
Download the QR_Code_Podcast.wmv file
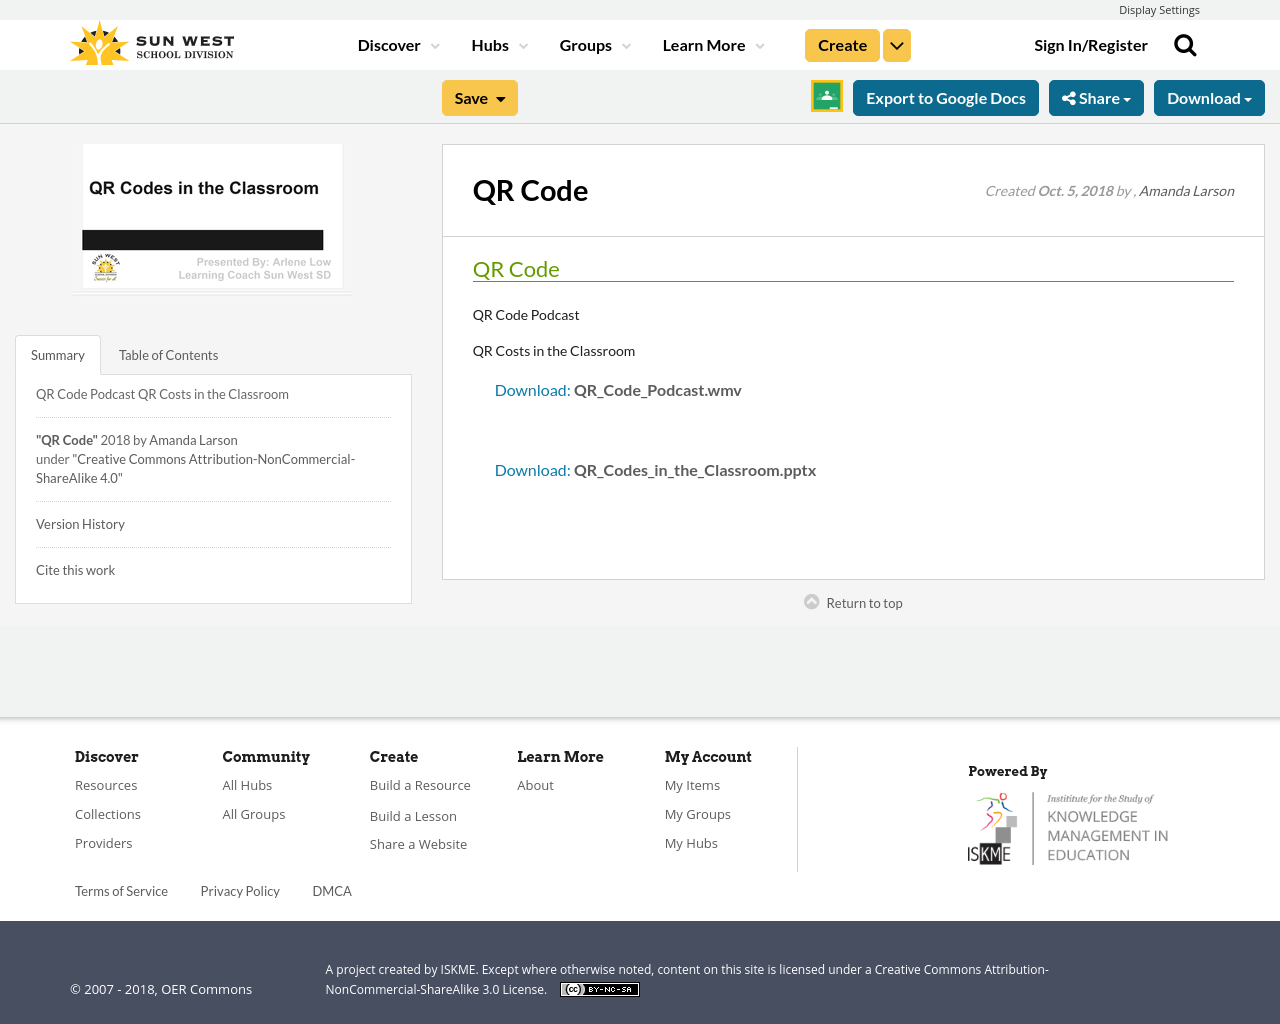click(x=532, y=388)
